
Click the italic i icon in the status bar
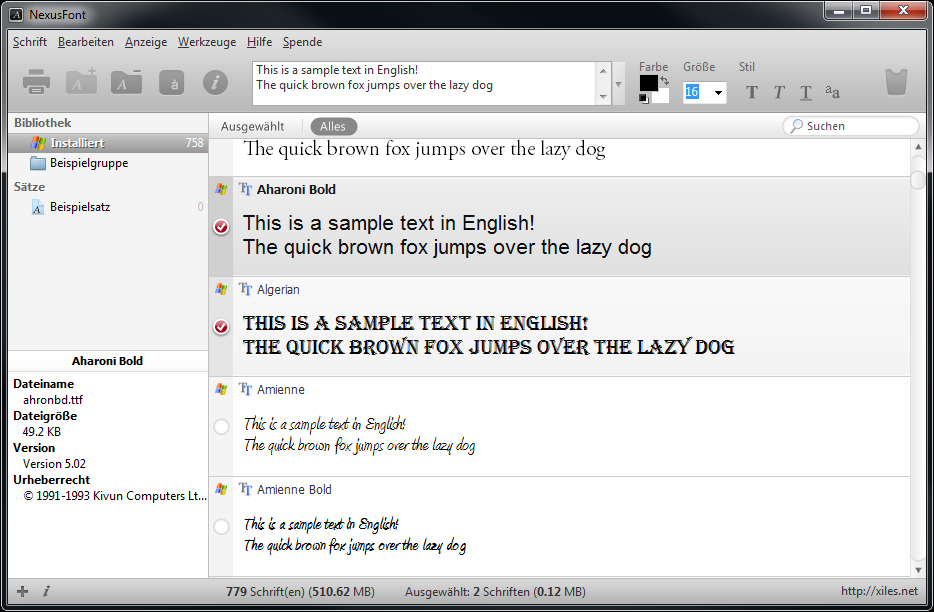46,591
